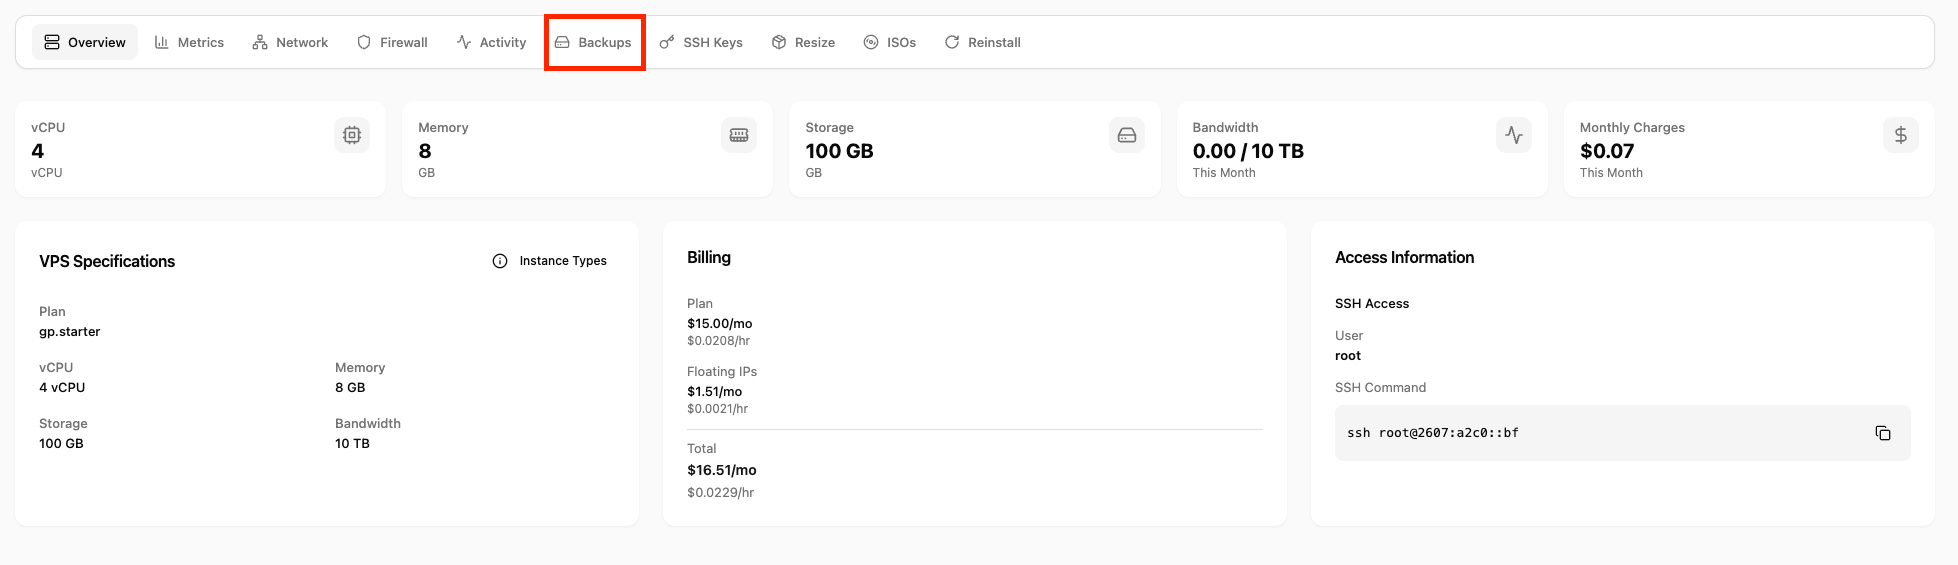
Task: Click the Monthly Charges dollar icon
Action: 1900,135
